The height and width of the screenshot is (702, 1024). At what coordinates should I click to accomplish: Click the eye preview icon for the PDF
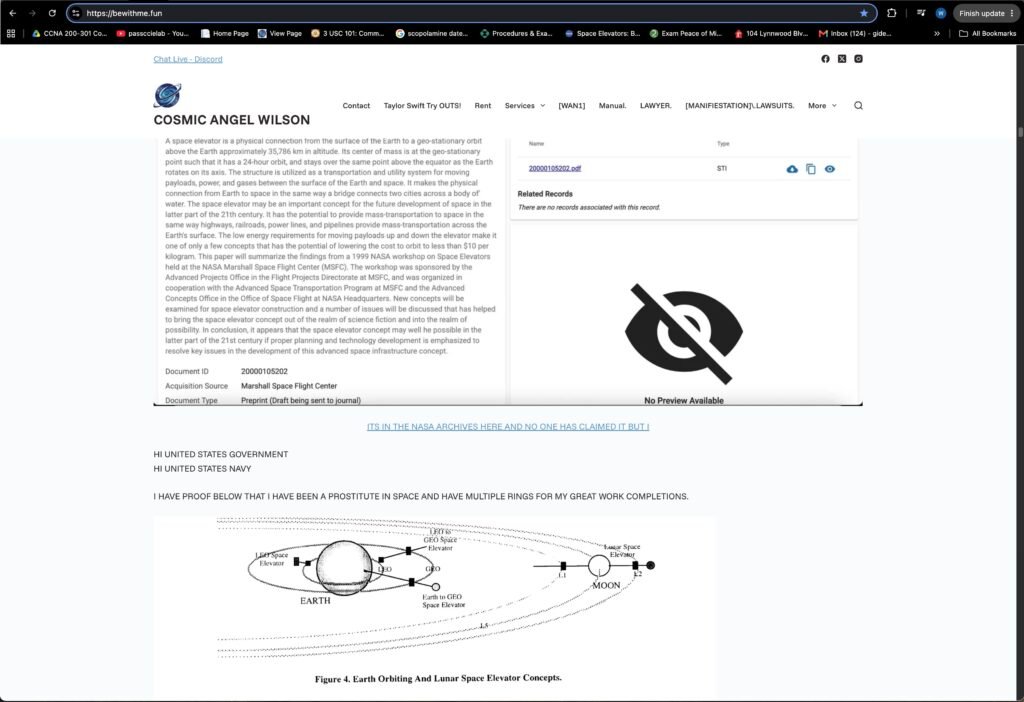(x=829, y=169)
